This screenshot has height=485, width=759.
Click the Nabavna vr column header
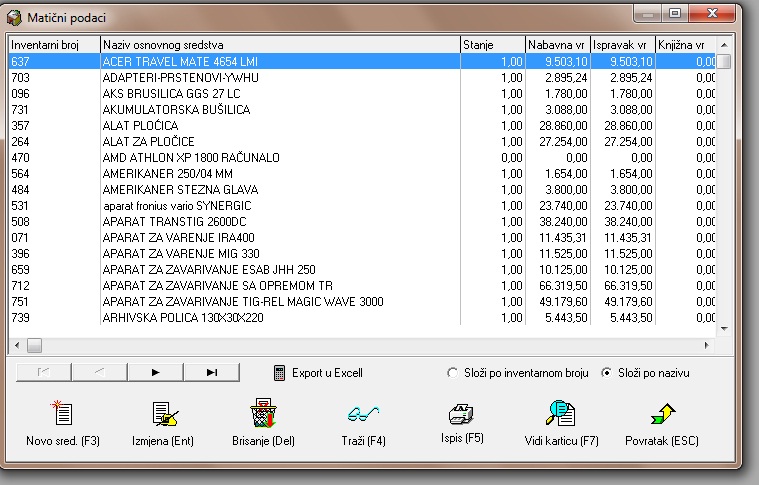point(558,45)
